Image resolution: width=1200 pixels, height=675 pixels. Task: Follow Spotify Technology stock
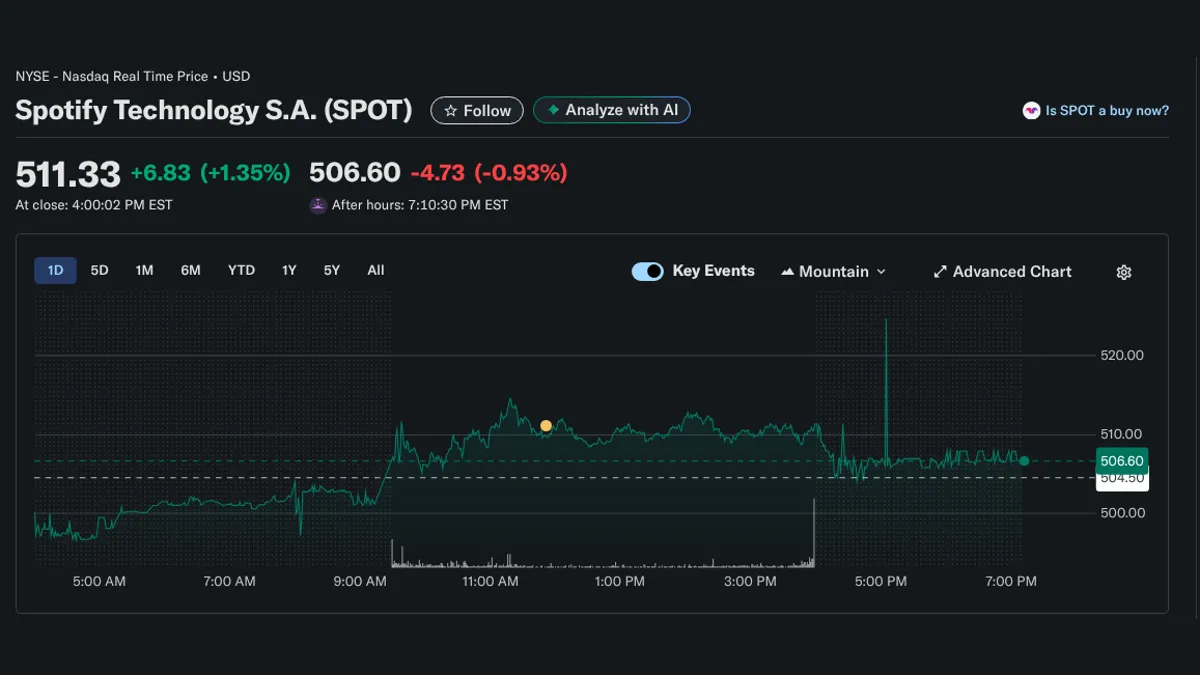coord(477,110)
